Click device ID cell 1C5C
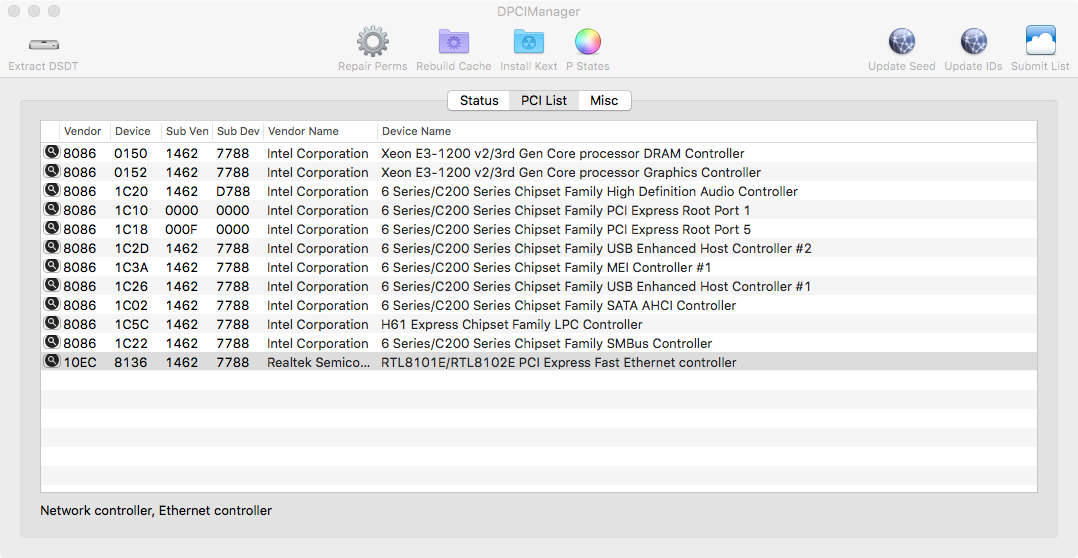 coord(131,324)
